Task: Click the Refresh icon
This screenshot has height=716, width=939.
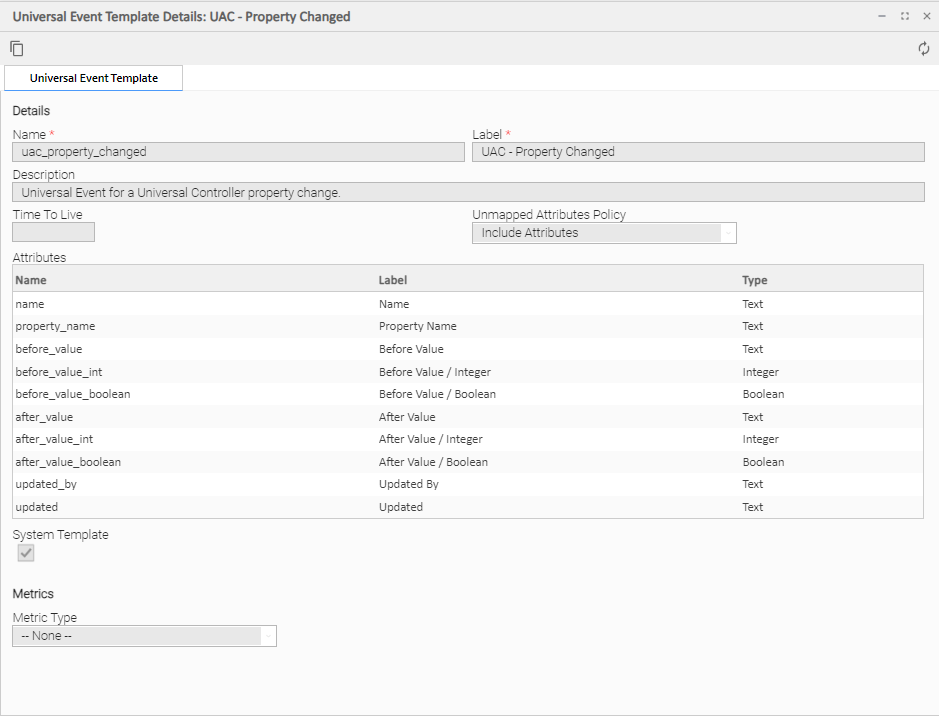Action: click(x=923, y=49)
